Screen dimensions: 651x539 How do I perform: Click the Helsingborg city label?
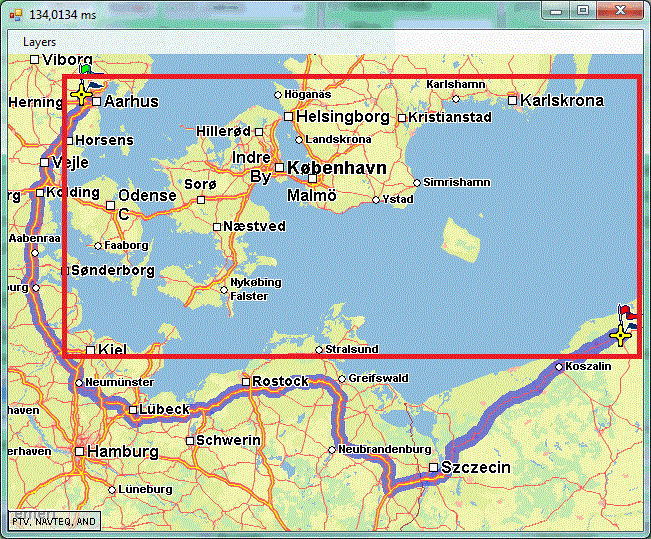coord(343,117)
